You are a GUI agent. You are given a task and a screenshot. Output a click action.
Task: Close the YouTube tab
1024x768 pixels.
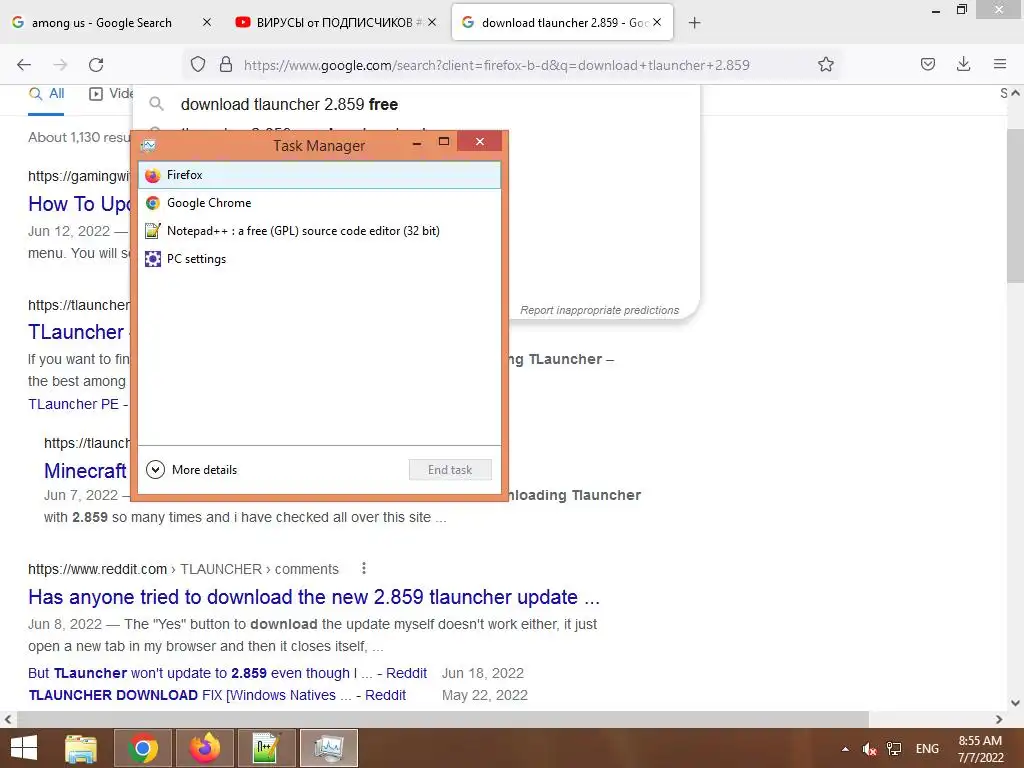[x=432, y=22]
